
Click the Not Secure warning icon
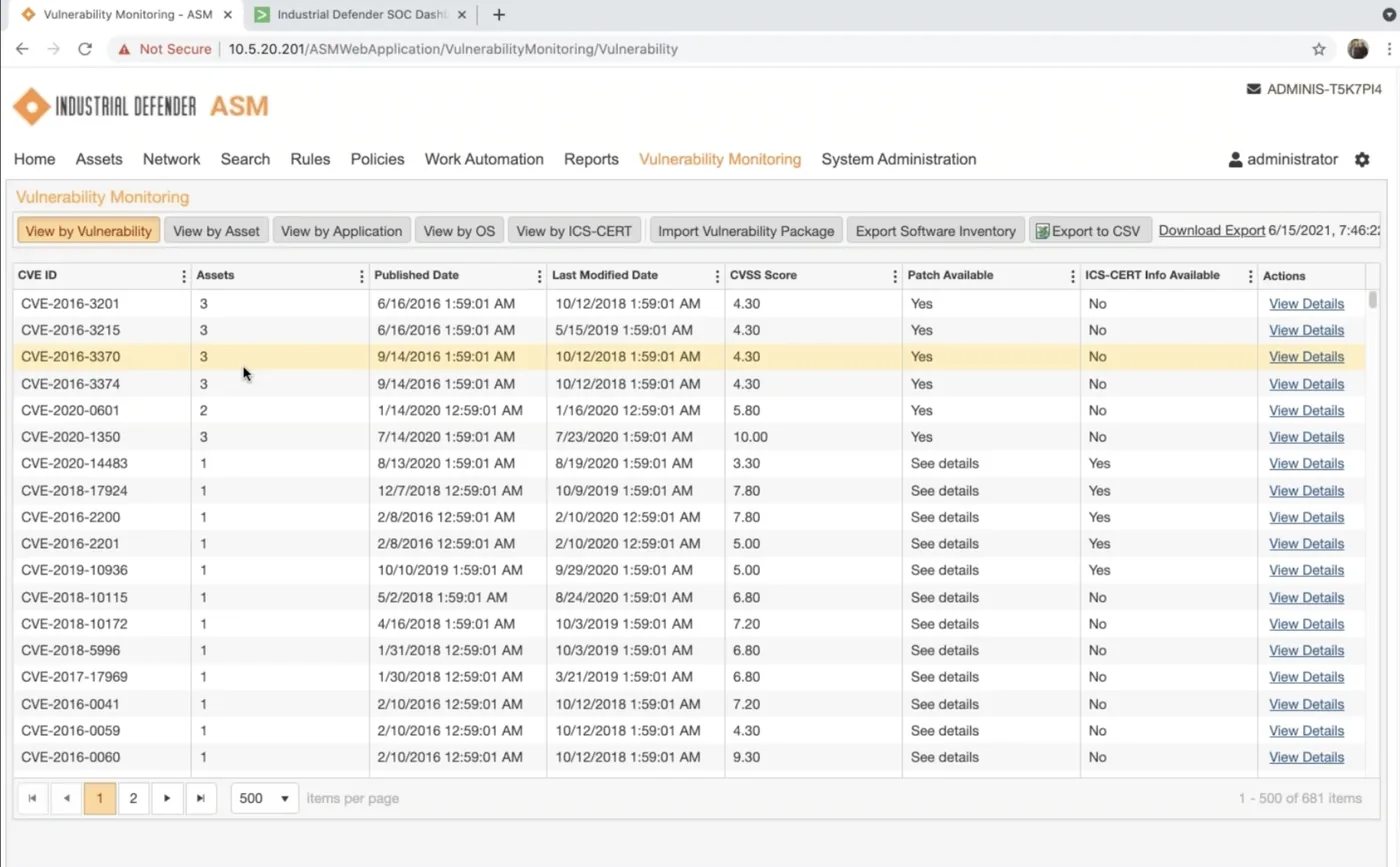point(124,49)
